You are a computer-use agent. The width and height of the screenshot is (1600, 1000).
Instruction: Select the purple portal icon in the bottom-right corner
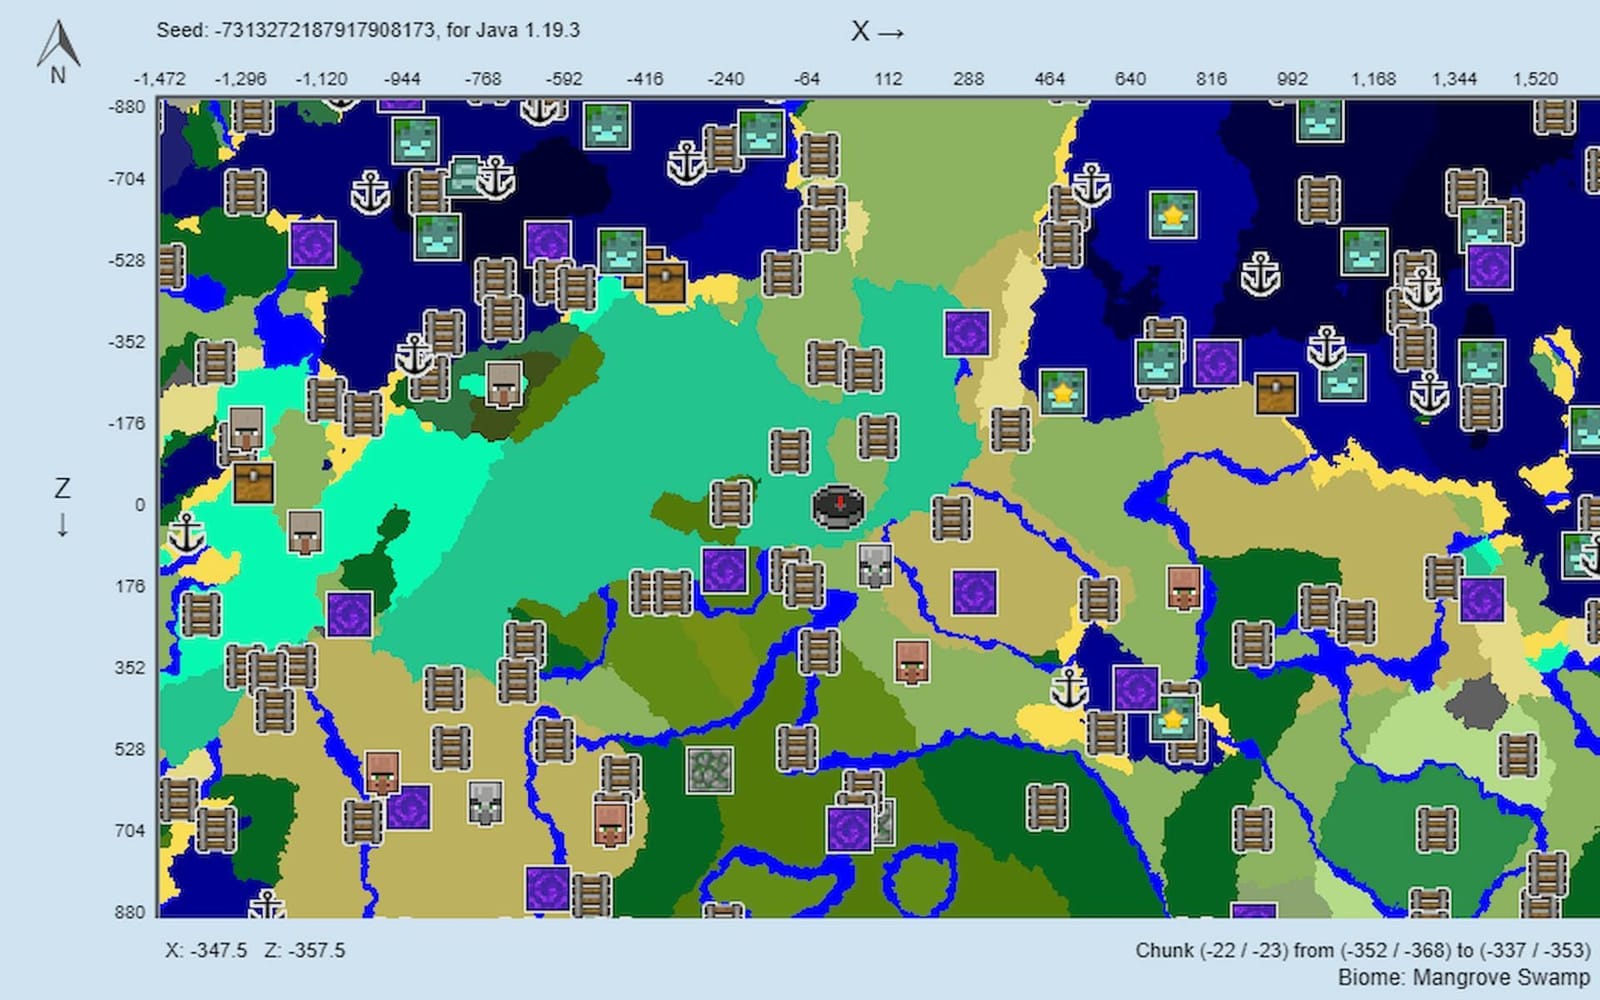point(1252,909)
